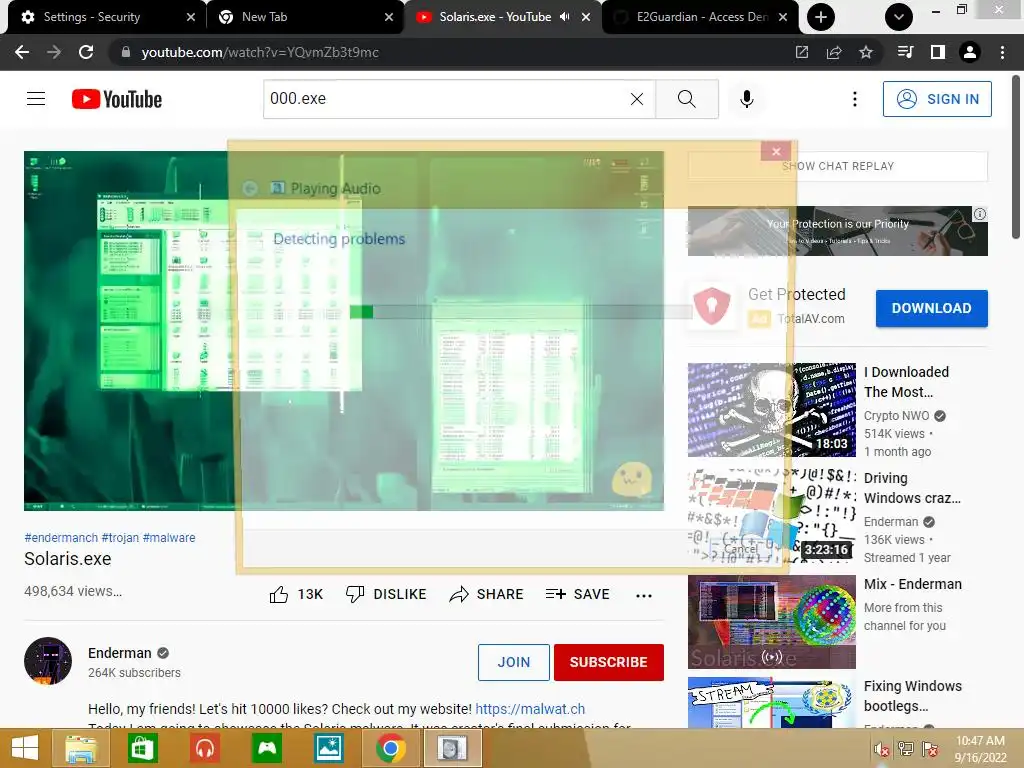Bookmark this page with star

coord(866,52)
